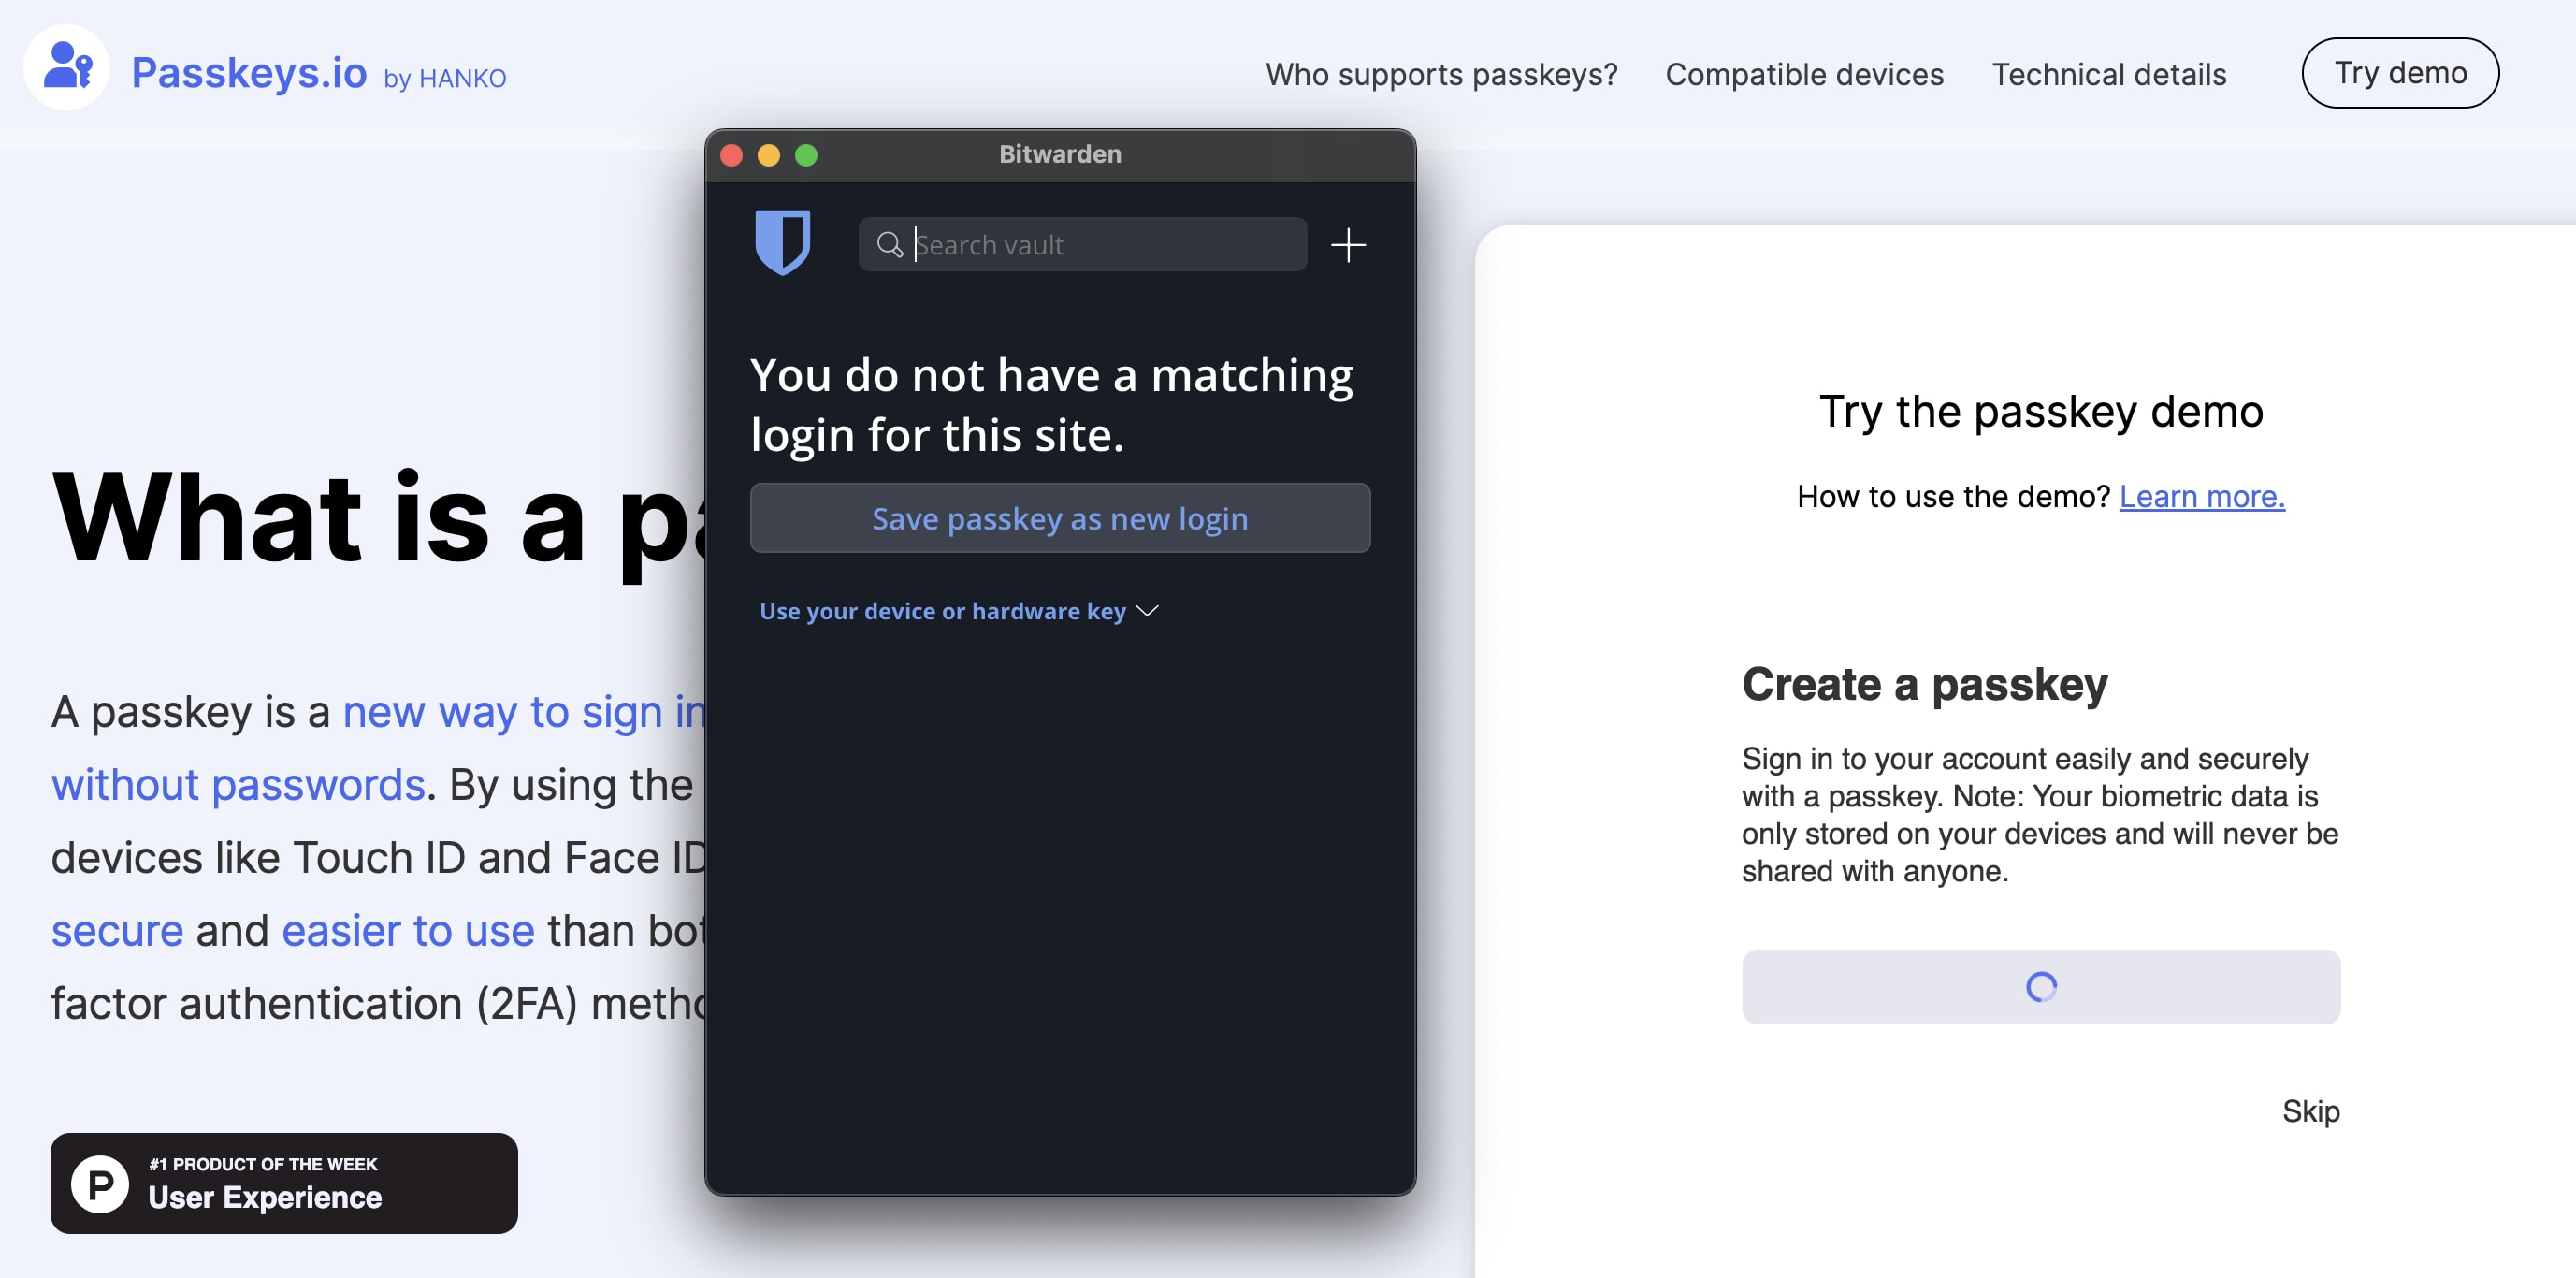Click the Save passkey as new login button
Viewport: 2576px width, 1278px height.
tap(1060, 517)
